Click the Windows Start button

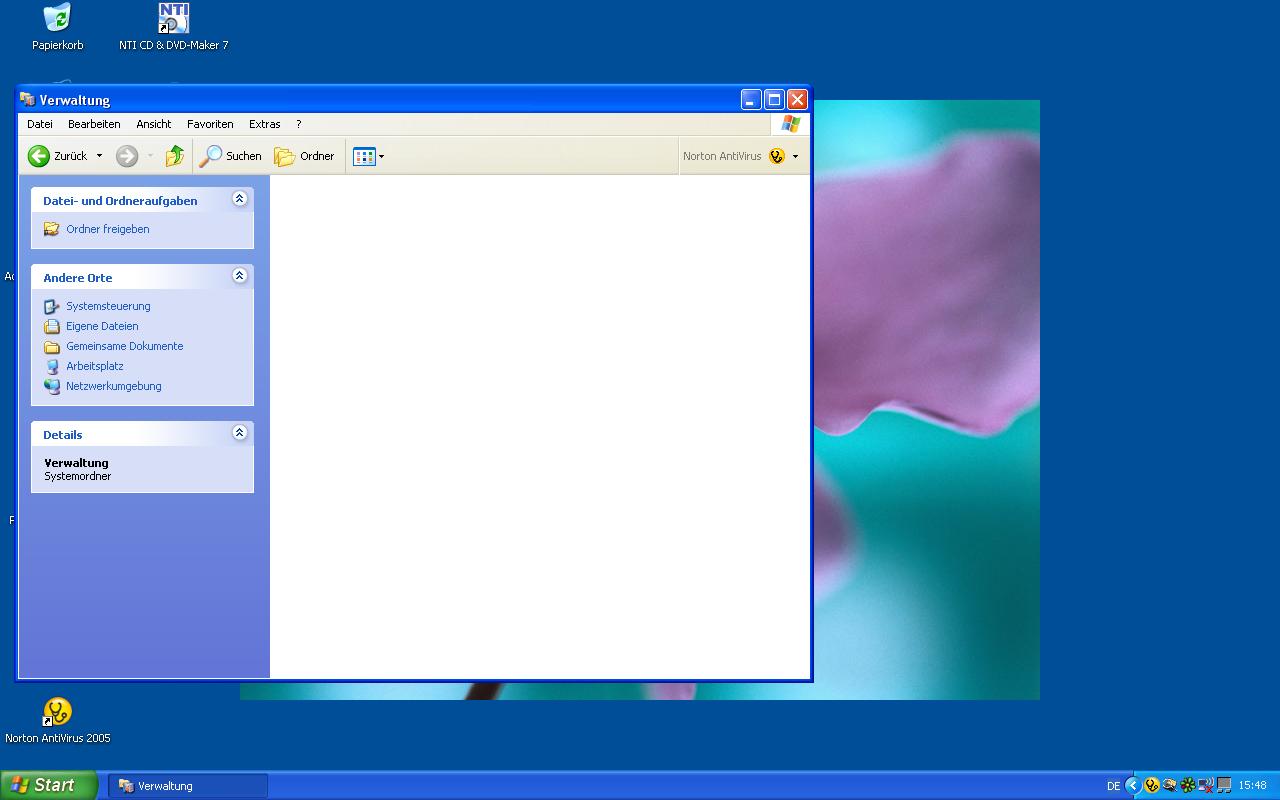point(49,785)
